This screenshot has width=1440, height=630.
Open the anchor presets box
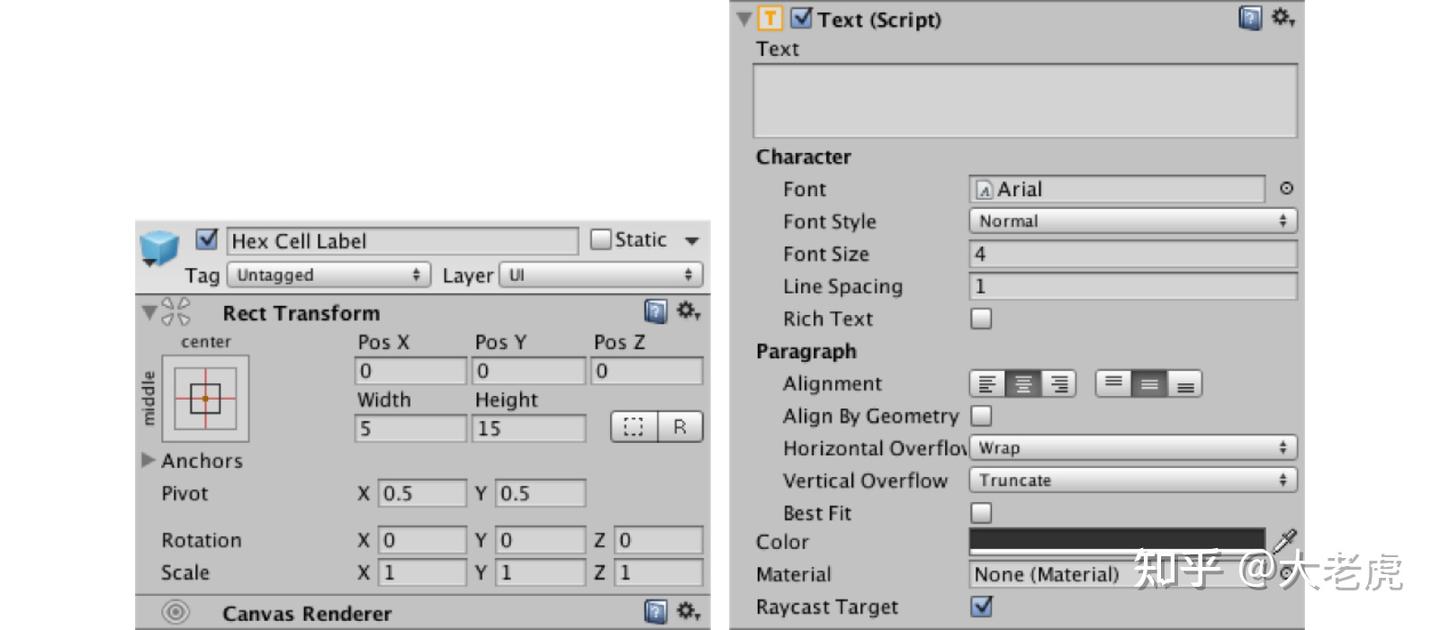point(204,398)
